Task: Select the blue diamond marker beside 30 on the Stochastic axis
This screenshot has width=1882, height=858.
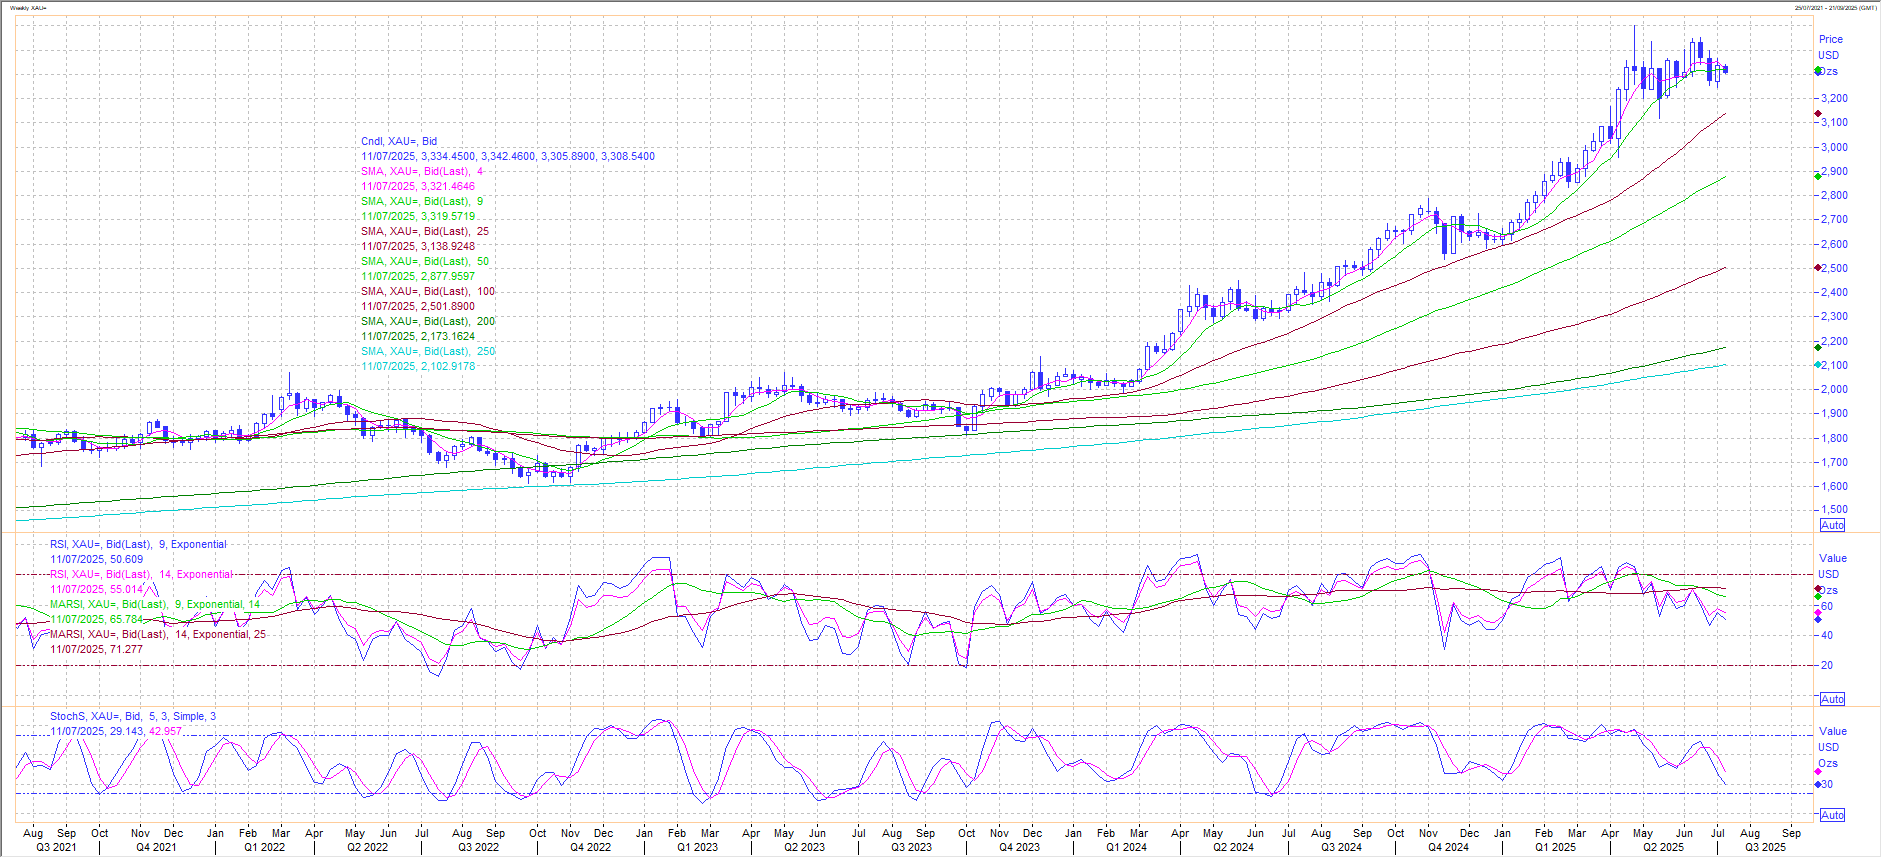Action: coord(1817,784)
